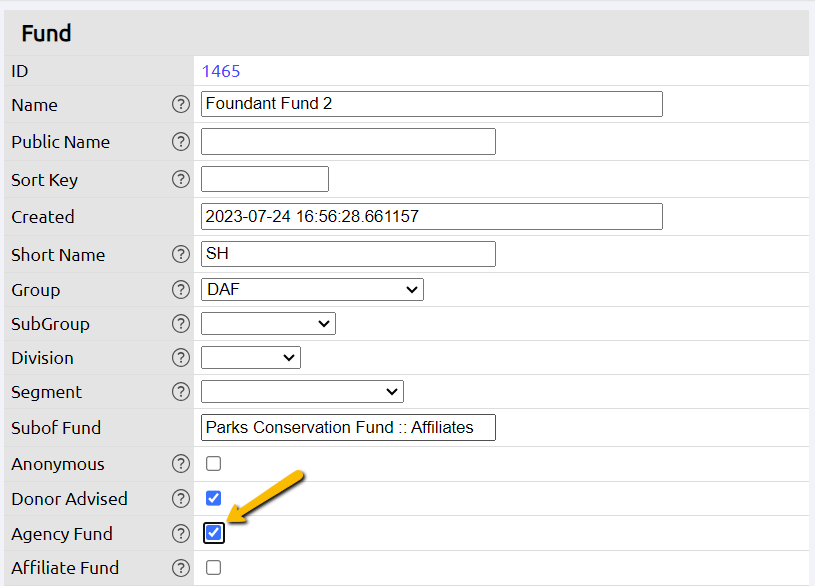
Task: Select the Donor Advised label
Action: (x=69, y=499)
